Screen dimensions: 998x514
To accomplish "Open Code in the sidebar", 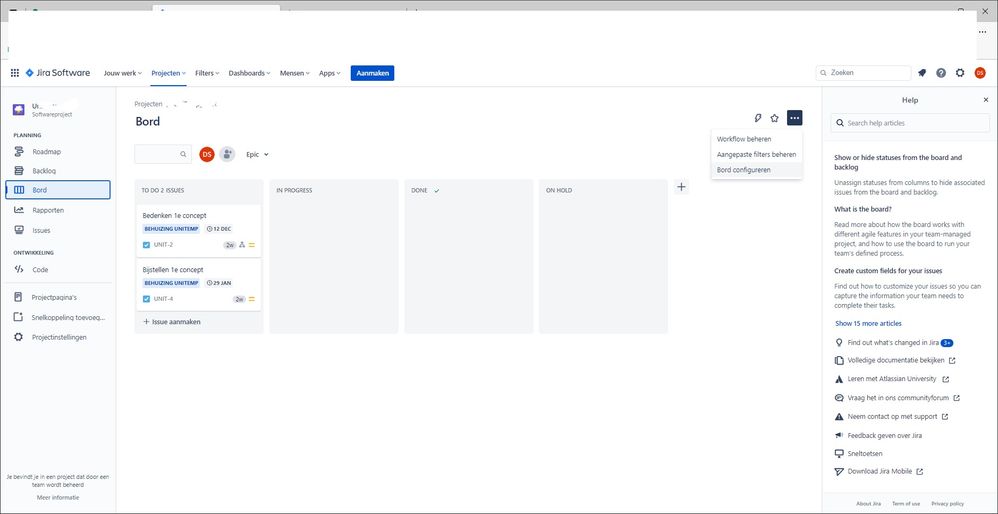I will click(58, 270).
